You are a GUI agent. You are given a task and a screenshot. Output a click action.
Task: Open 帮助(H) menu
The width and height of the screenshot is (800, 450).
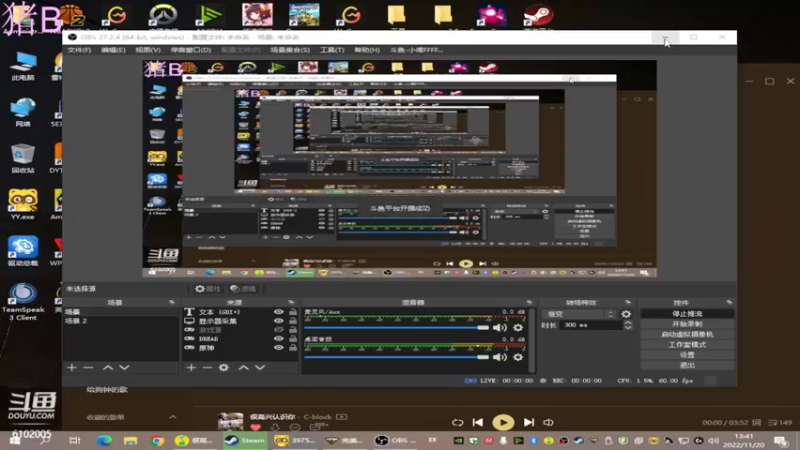click(x=367, y=50)
